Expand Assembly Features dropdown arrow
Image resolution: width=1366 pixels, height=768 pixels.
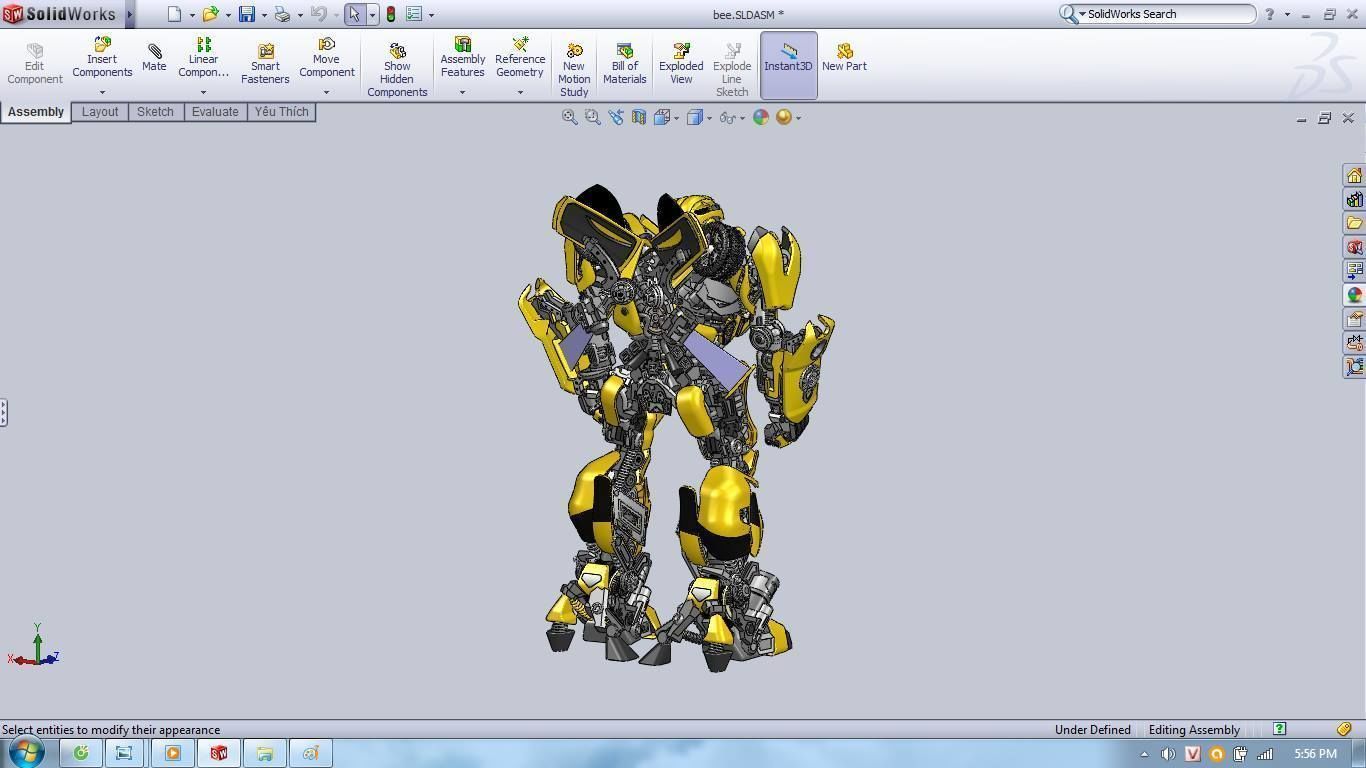click(462, 92)
